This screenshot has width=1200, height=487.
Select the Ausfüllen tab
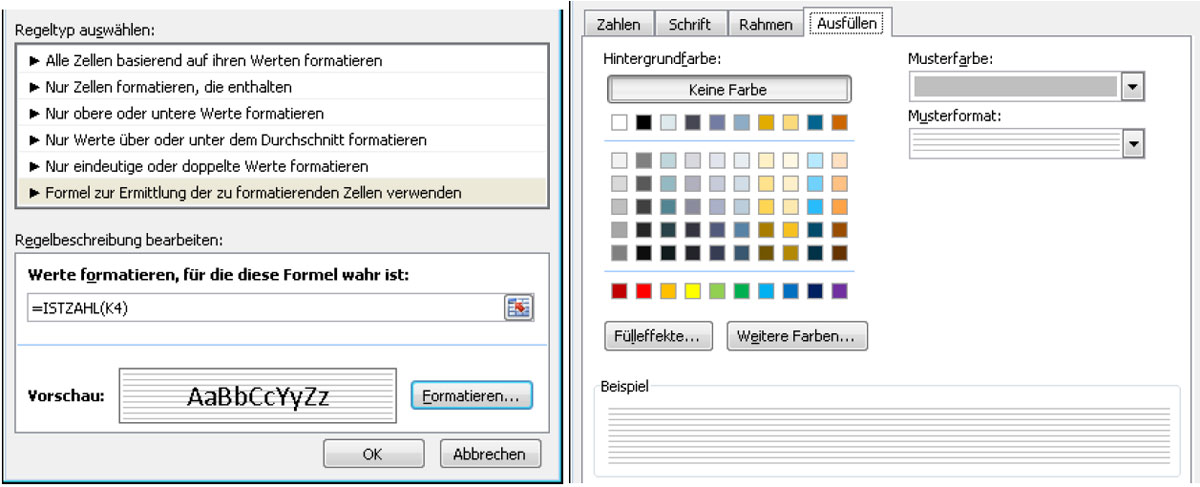849,23
